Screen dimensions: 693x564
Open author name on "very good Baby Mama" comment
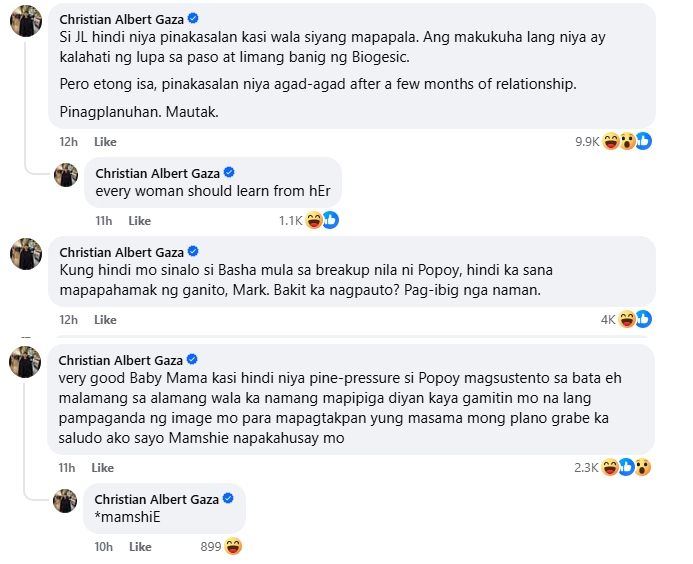[x=121, y=360]
